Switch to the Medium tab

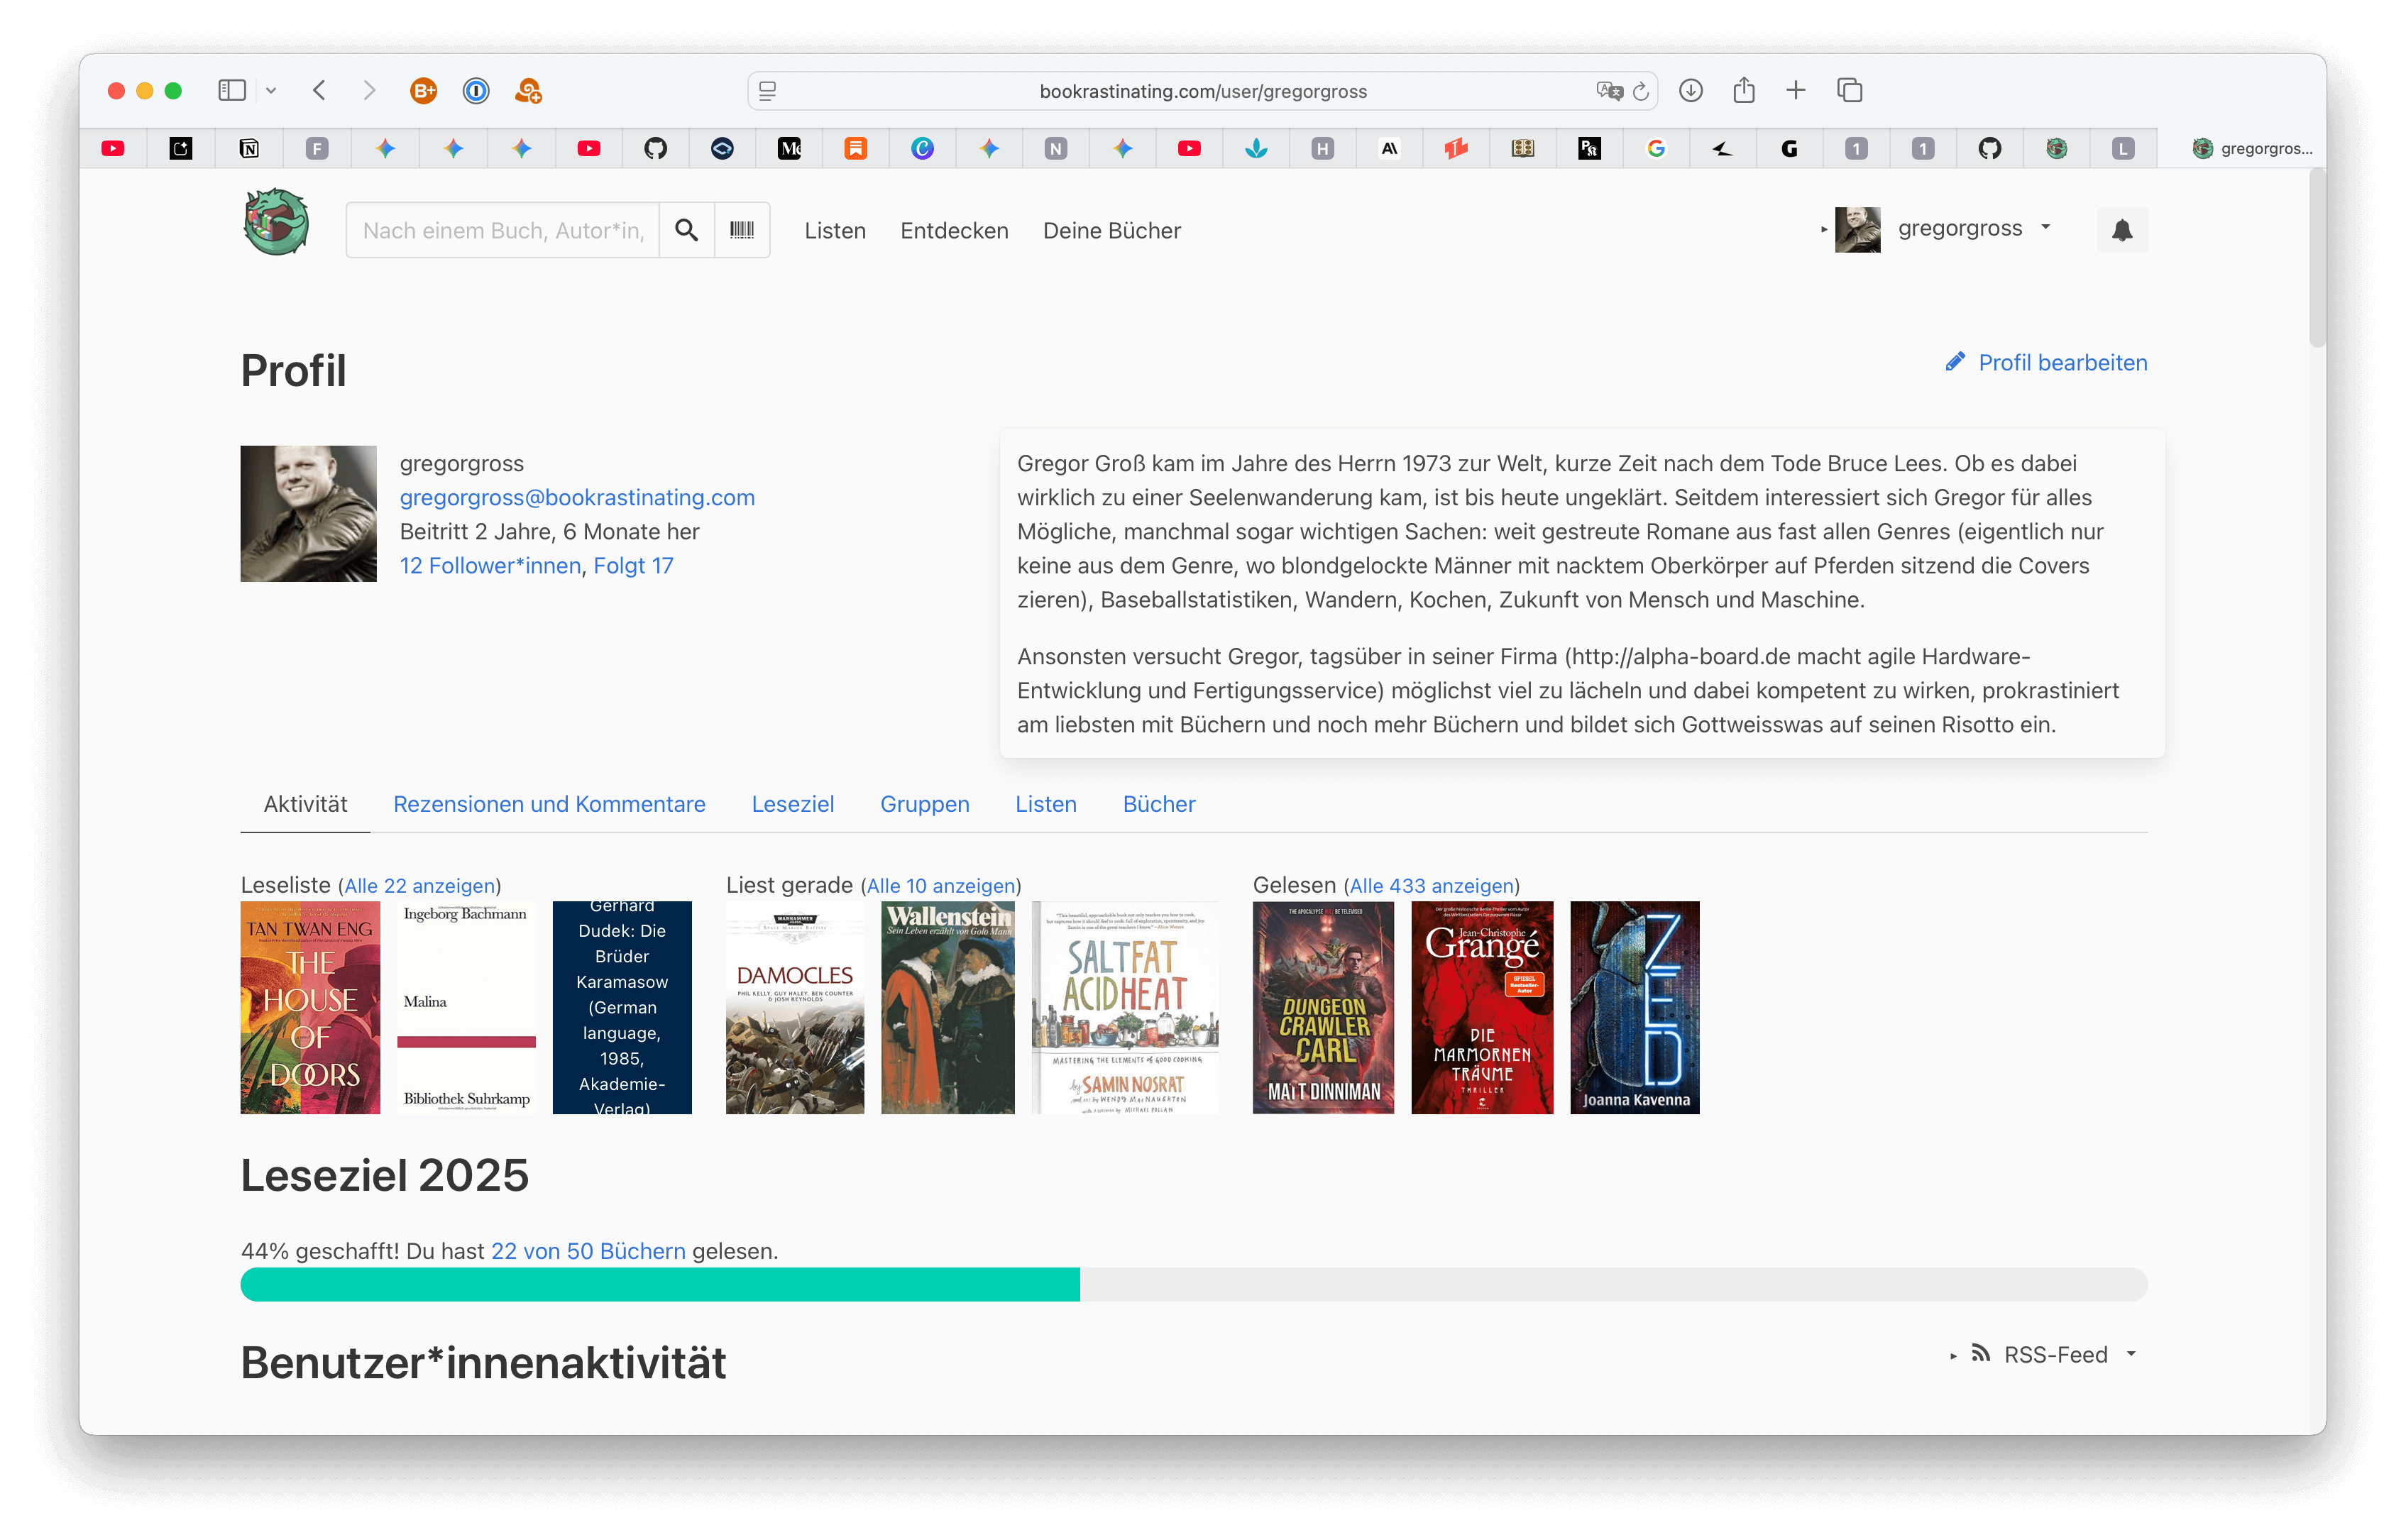click(789, 149)
